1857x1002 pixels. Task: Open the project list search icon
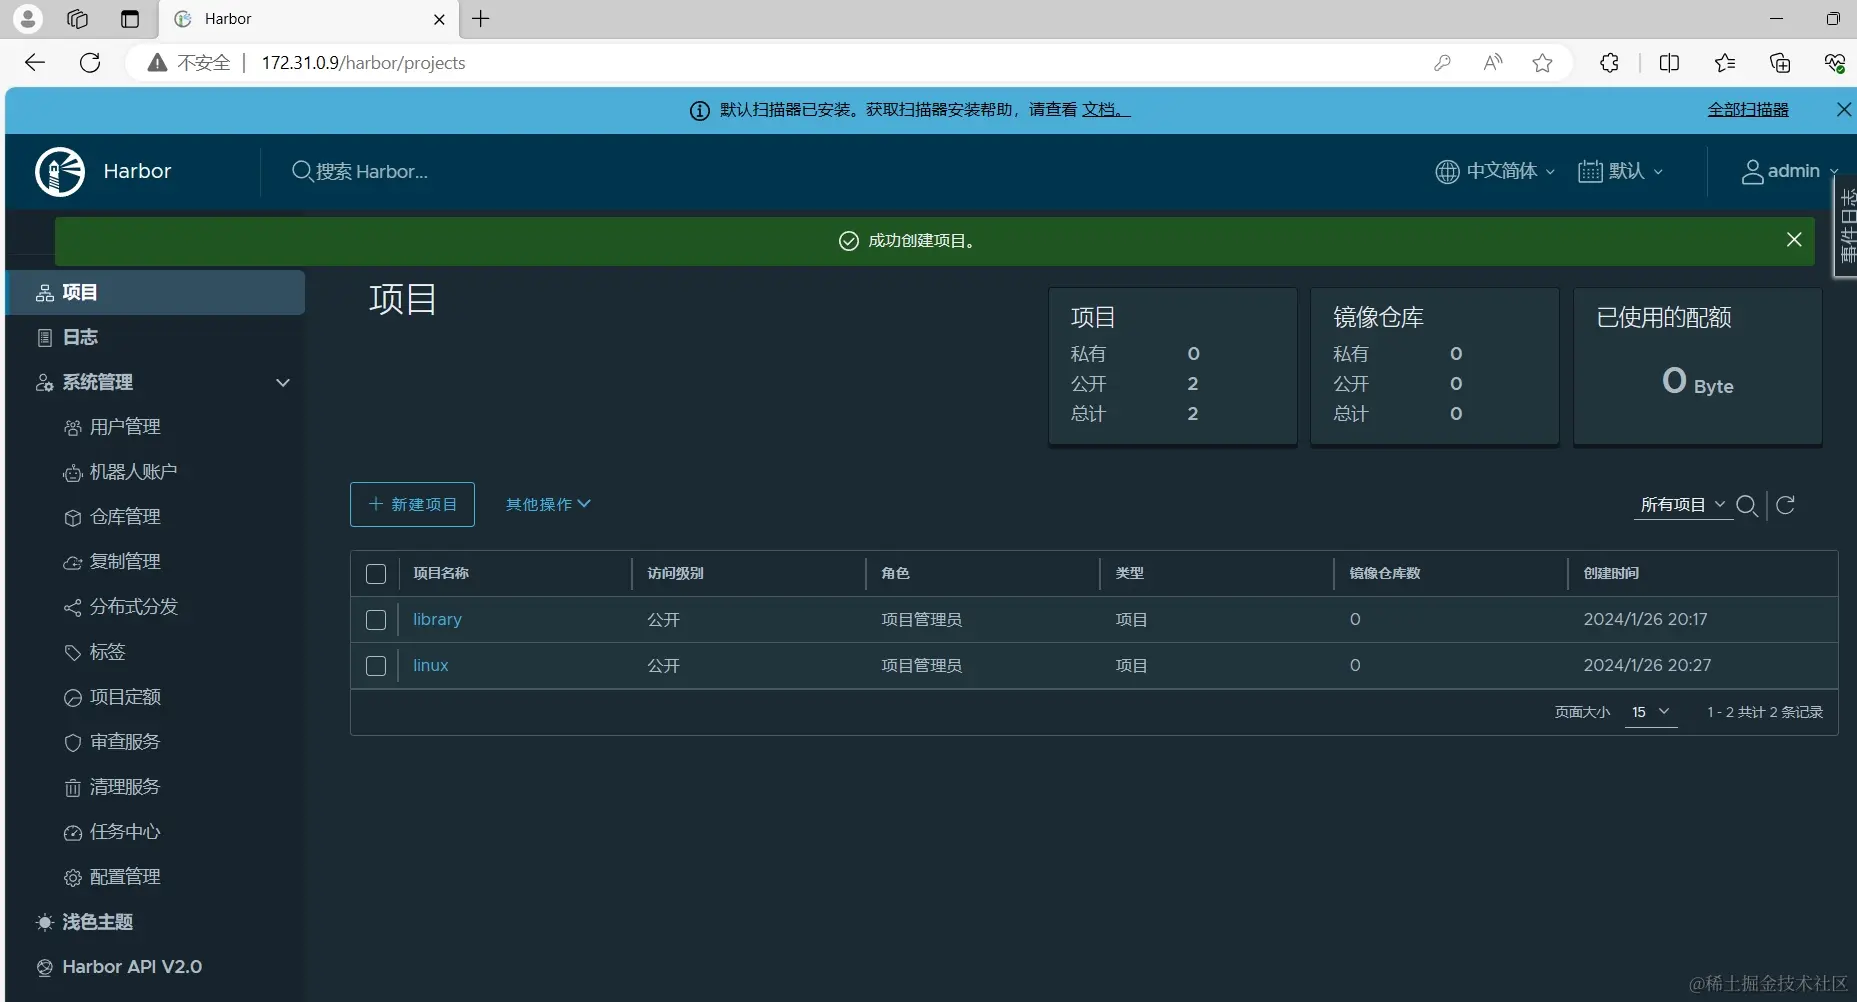[x=1748, y=507]
